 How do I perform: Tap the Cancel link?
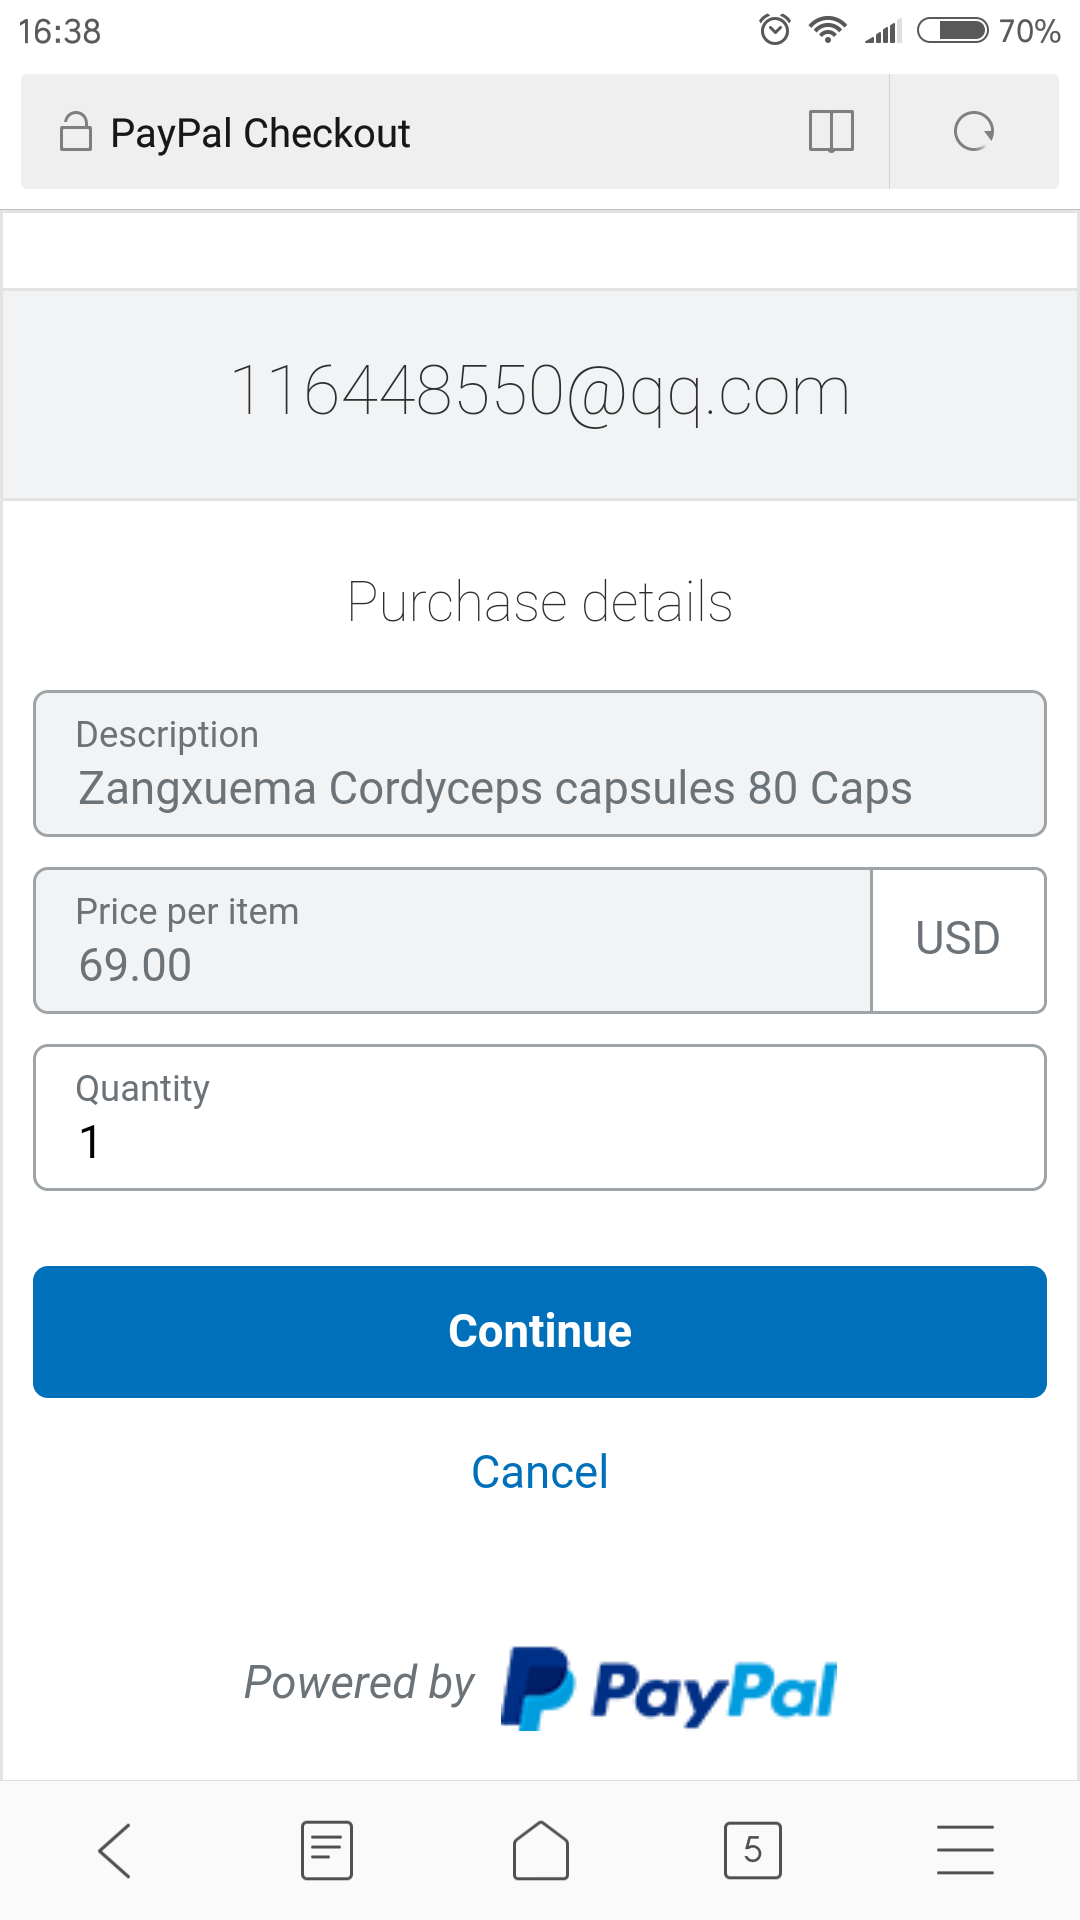coord(540,1472)
